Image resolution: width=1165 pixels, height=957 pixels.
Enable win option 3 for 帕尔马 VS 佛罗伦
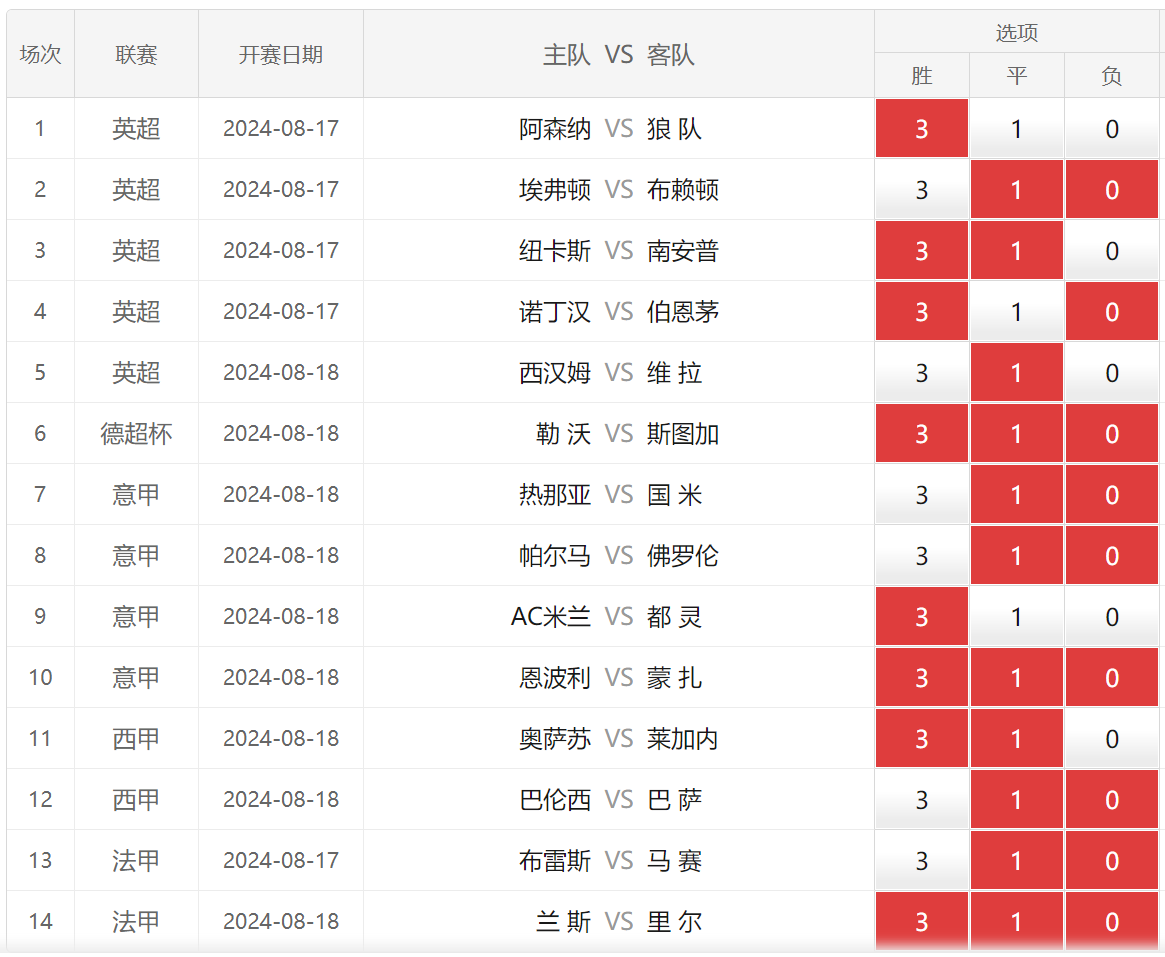[x=921, y=555]
